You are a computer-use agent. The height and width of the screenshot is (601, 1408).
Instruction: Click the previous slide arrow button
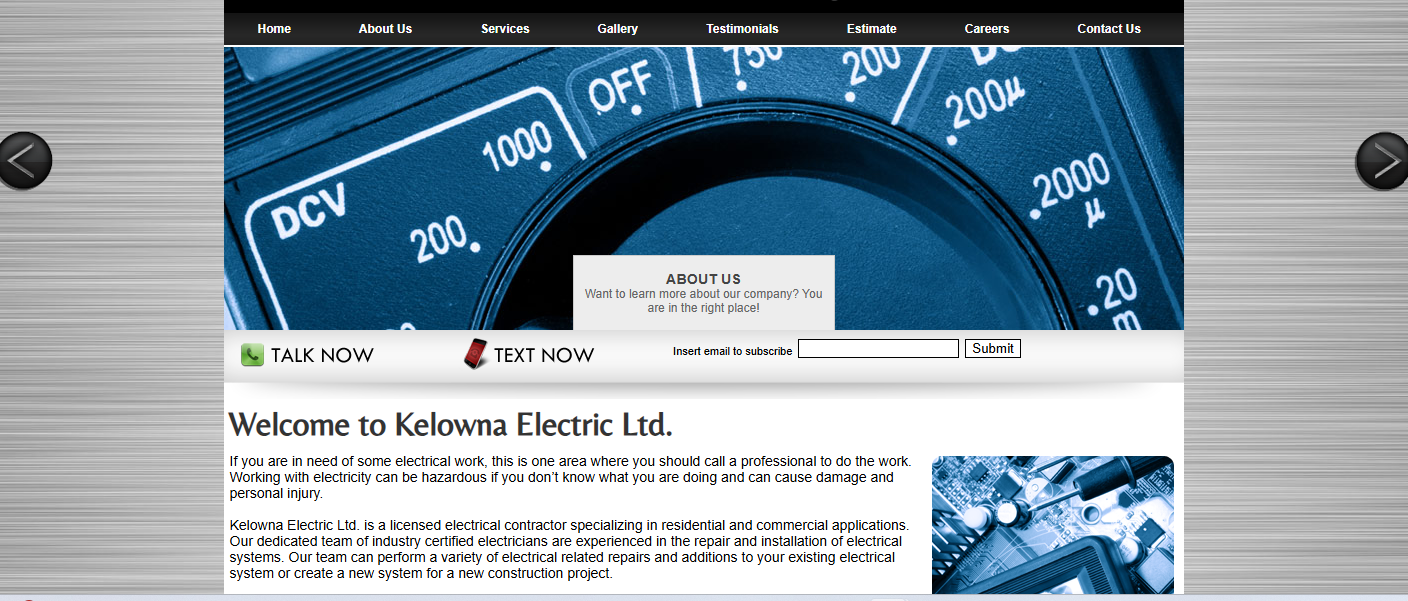point(25,160)
